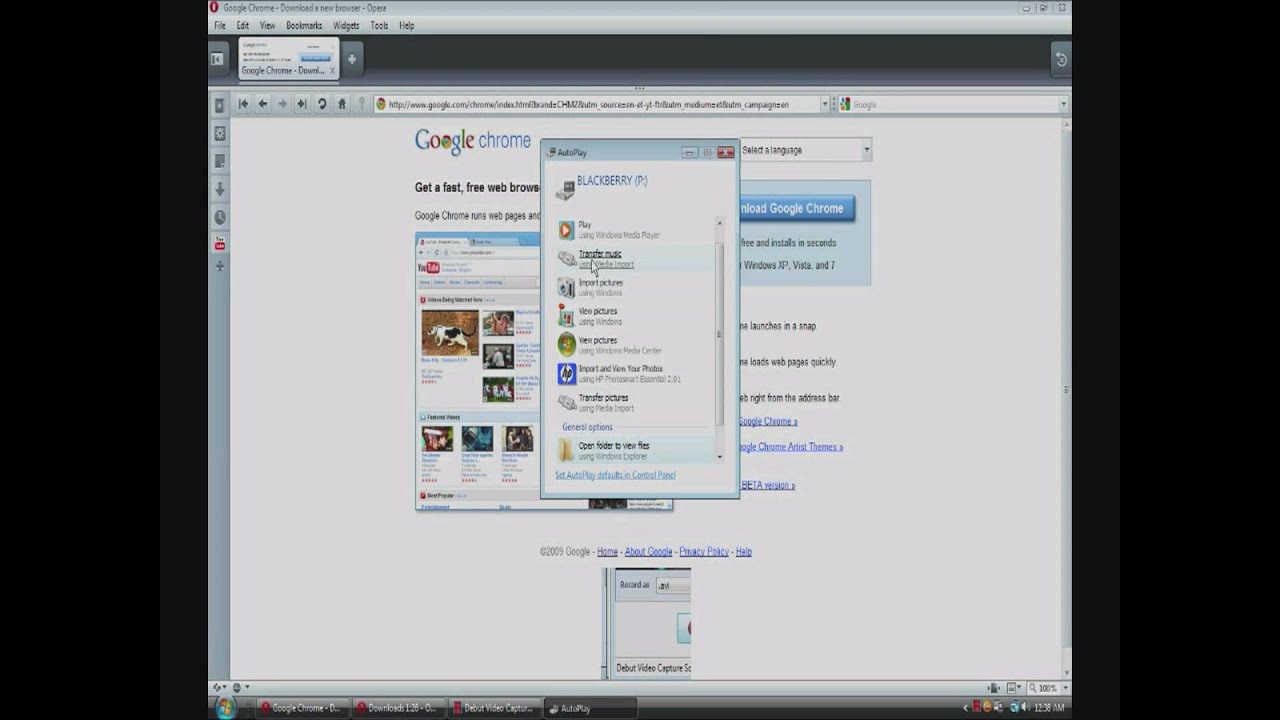This screenshot has width=1280, height=720.
Task: Add a panel with the sidebar plus icon
Action: [219, 267]
